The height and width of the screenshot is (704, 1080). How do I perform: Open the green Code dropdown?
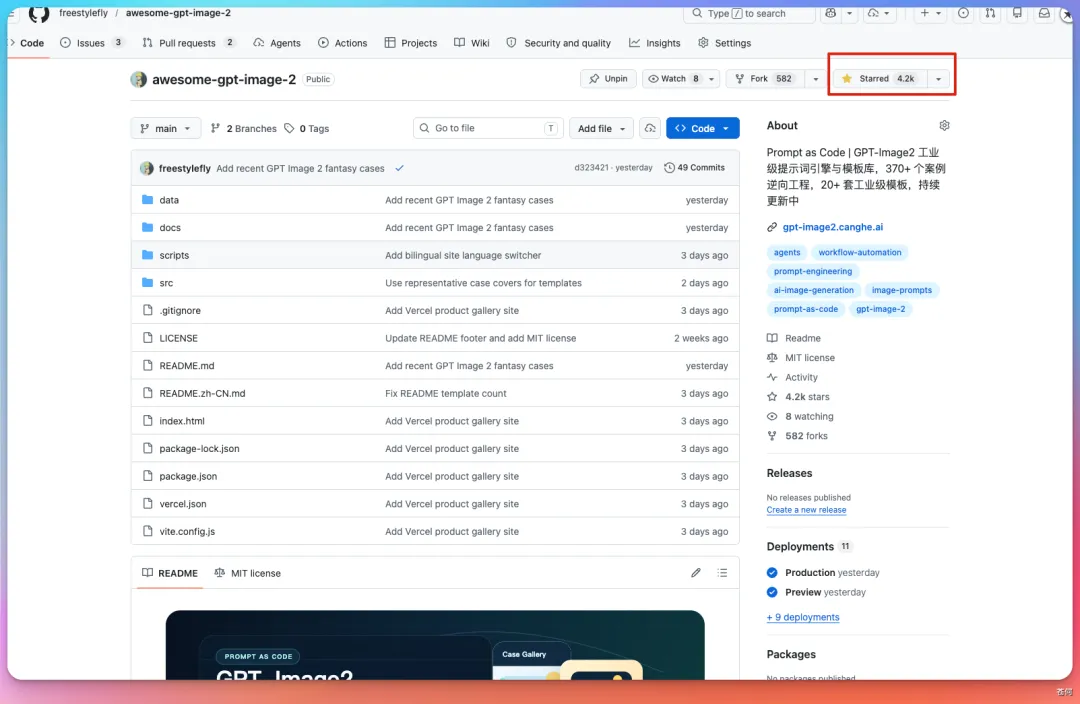coord(703,128)
